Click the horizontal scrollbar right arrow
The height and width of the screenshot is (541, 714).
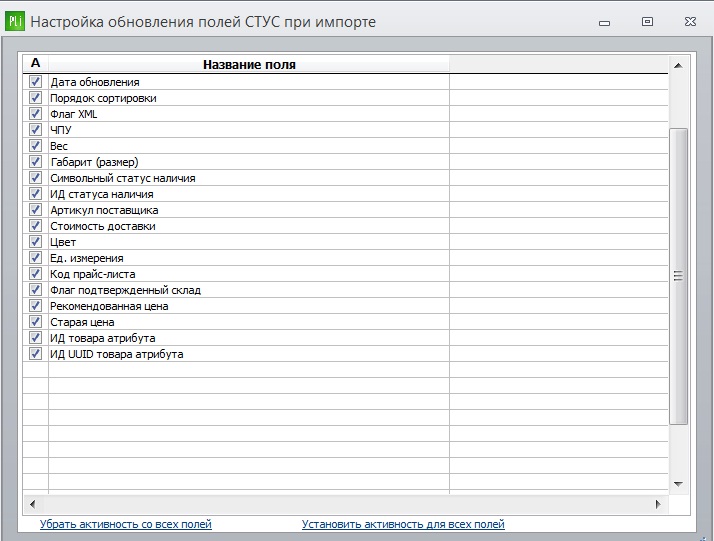(x=658, y=504)
